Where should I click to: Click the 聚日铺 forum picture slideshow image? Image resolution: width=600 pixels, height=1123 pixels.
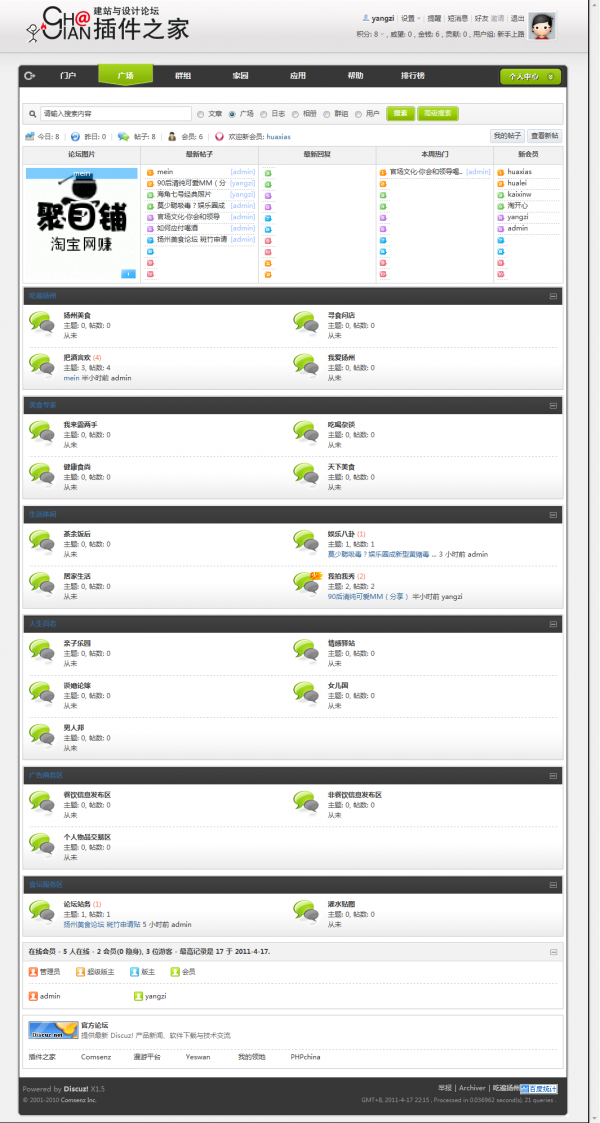[x=82, y=223]
